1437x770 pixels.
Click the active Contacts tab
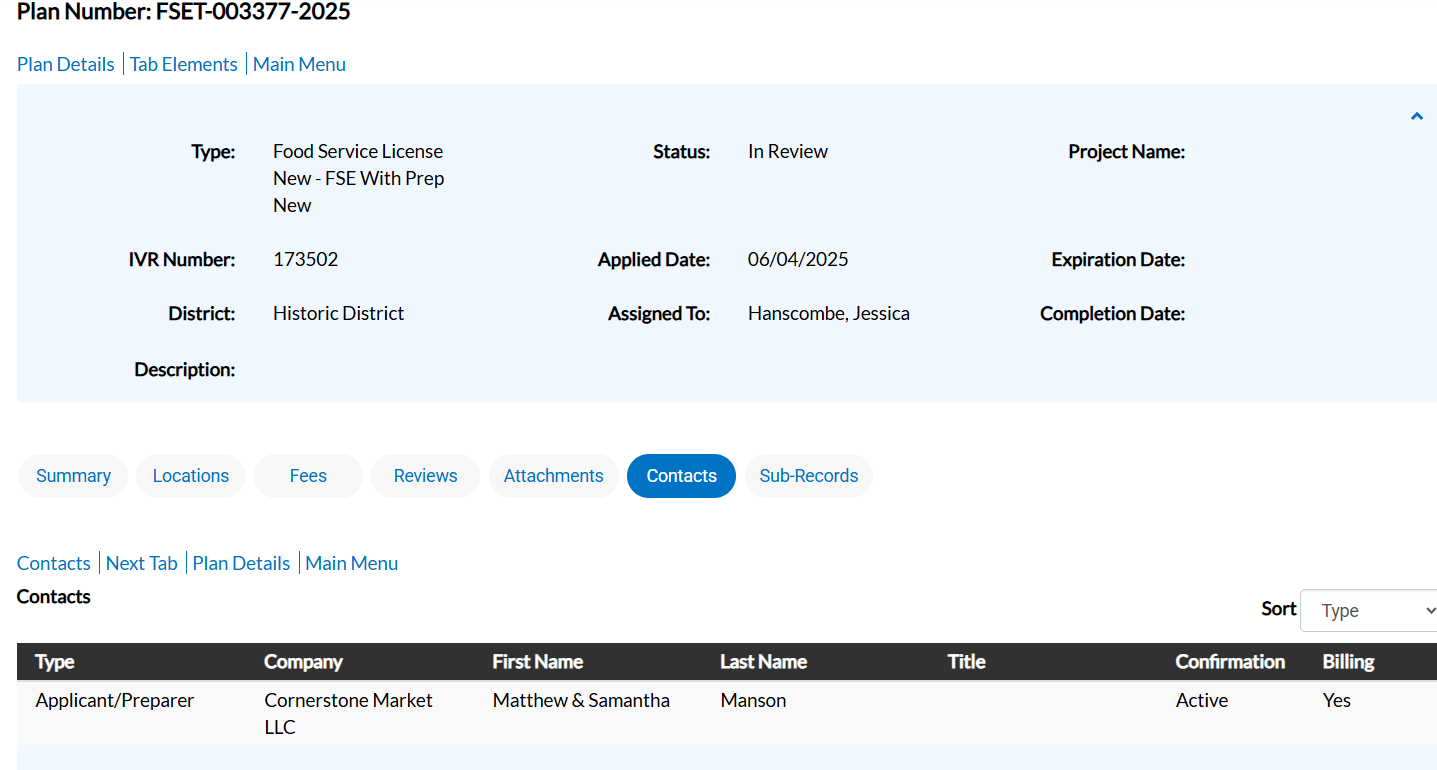681,476
